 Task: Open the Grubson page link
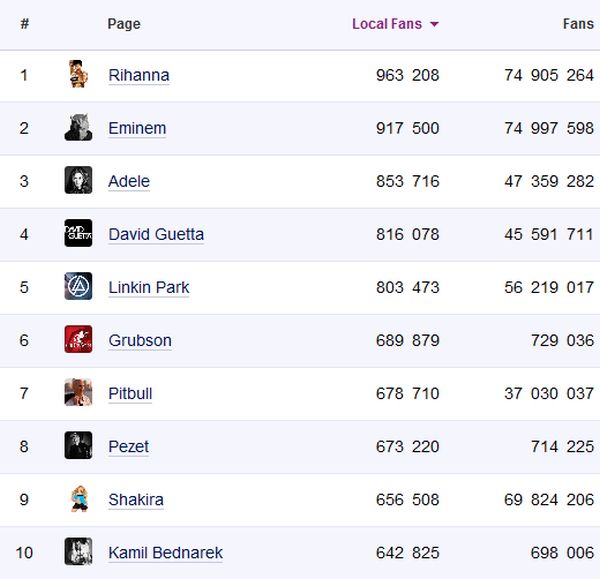[140, 340]
